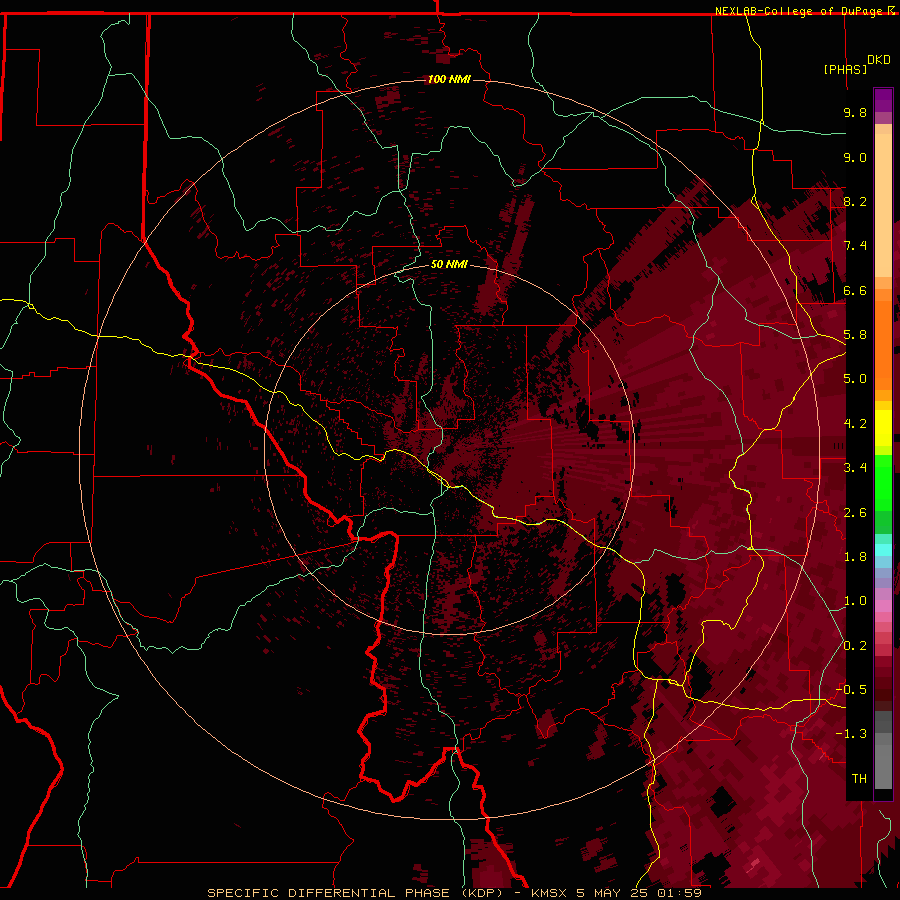Pick the purple segment of the color bar

(883, 101)
